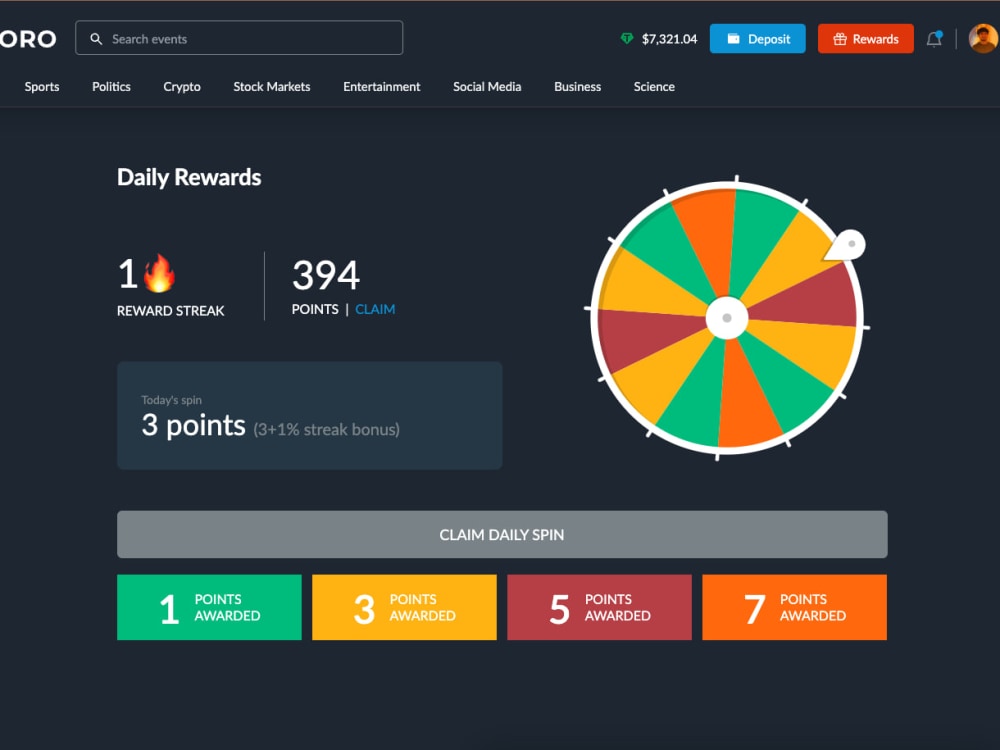Click the yellow 3 Points Awarded tile

[x=404, y=607]
